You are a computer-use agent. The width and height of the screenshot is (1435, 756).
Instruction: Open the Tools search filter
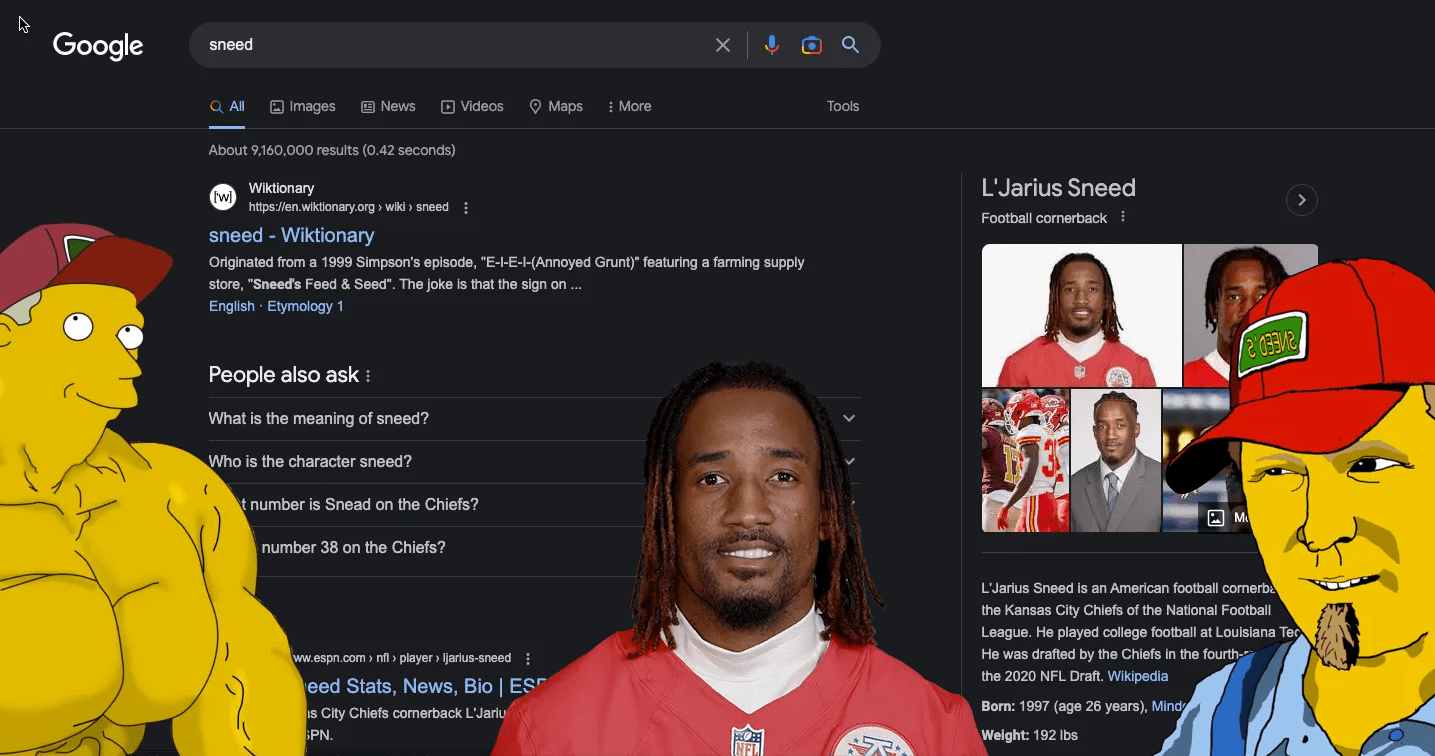click(x=843, y=107)
